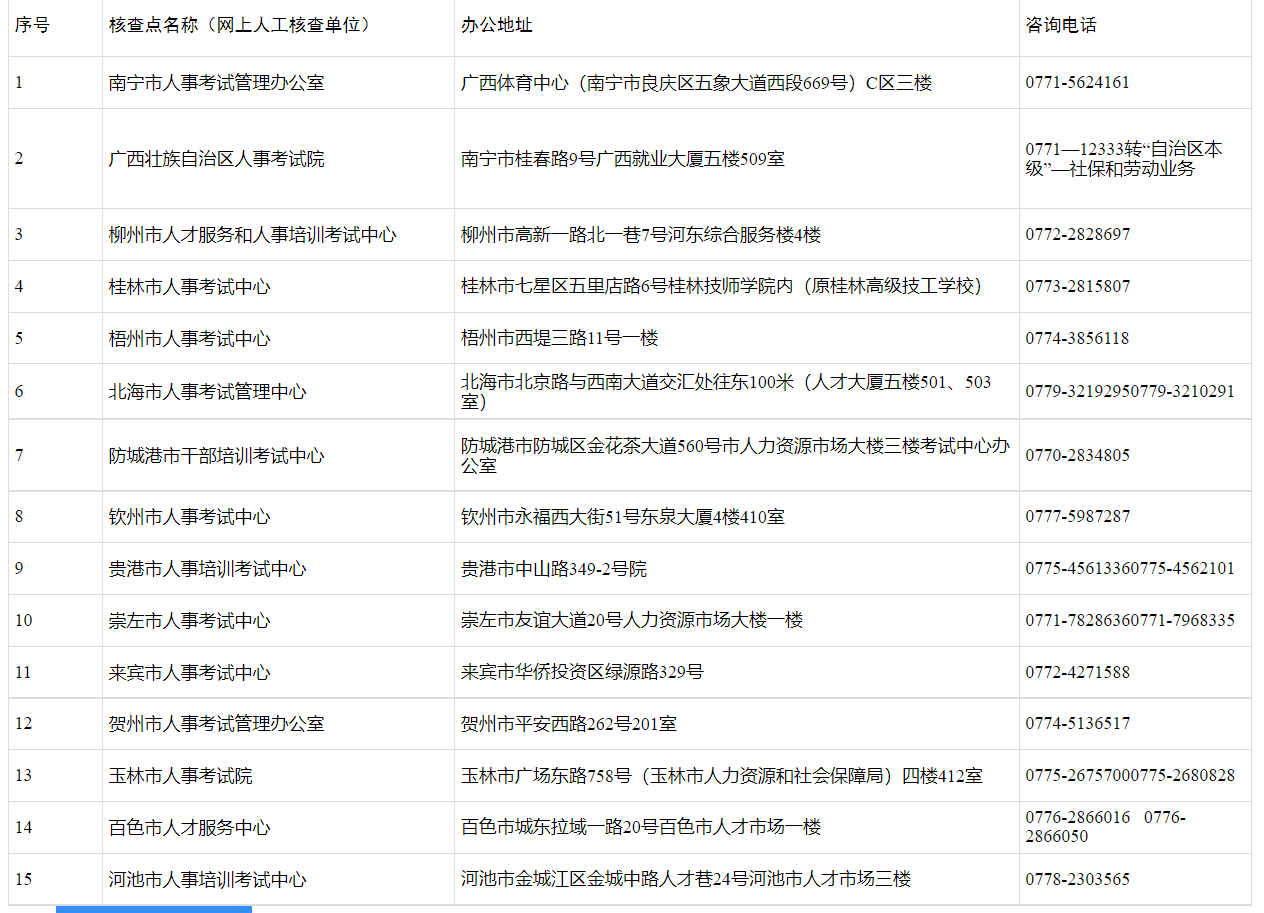The image size is (1264, 913).
Task: Click serial number 6 in the 北海市 row
Action: coord(19,392)
